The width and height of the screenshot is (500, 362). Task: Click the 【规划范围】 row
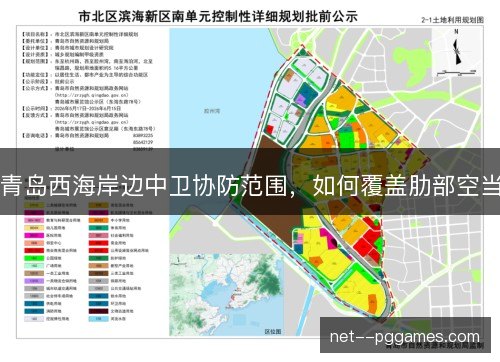click(x=87, y=64)
